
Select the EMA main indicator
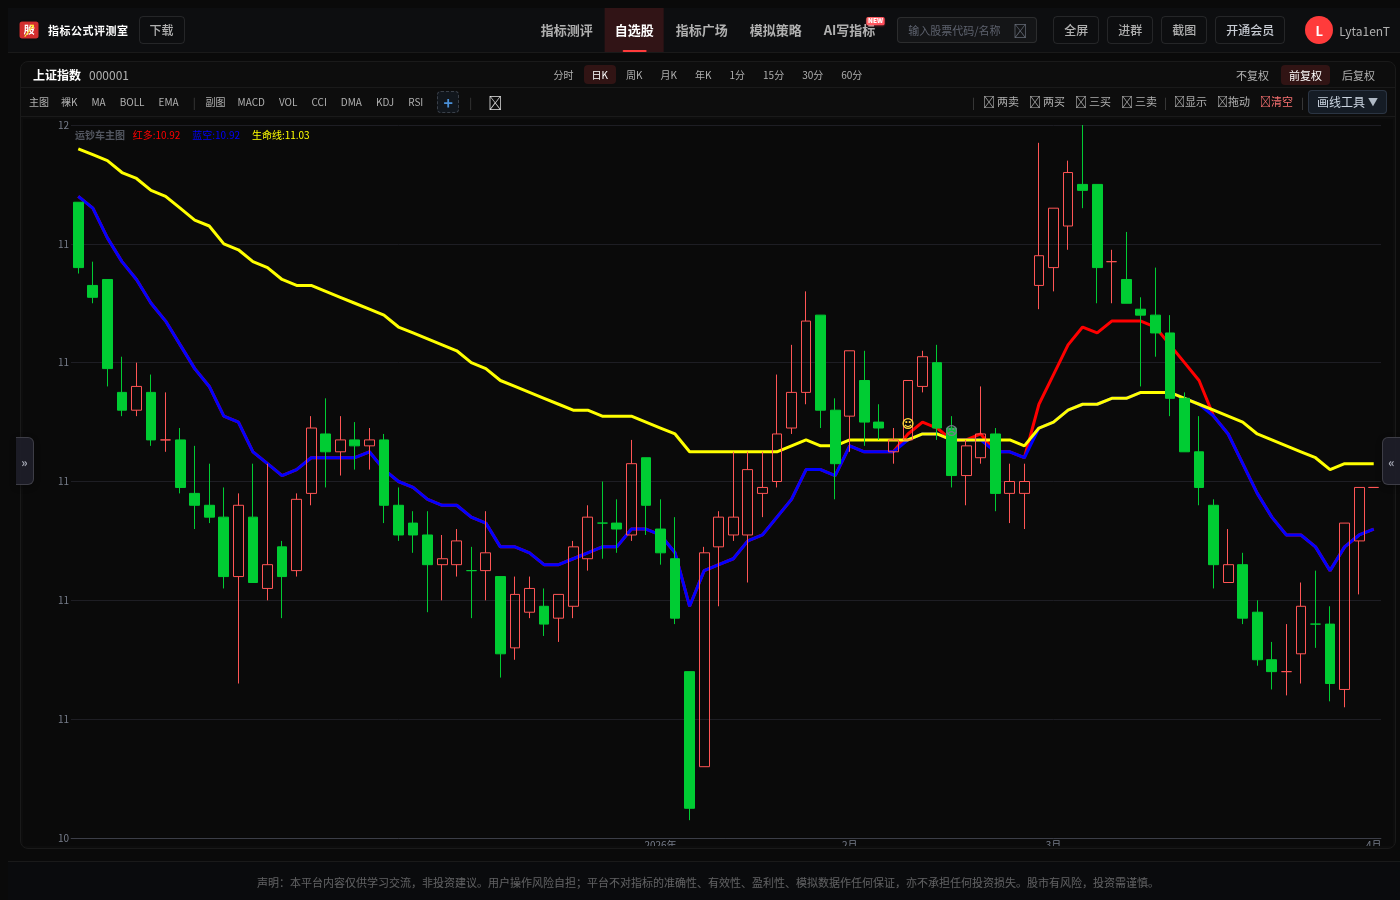click(x=169, y=103)
